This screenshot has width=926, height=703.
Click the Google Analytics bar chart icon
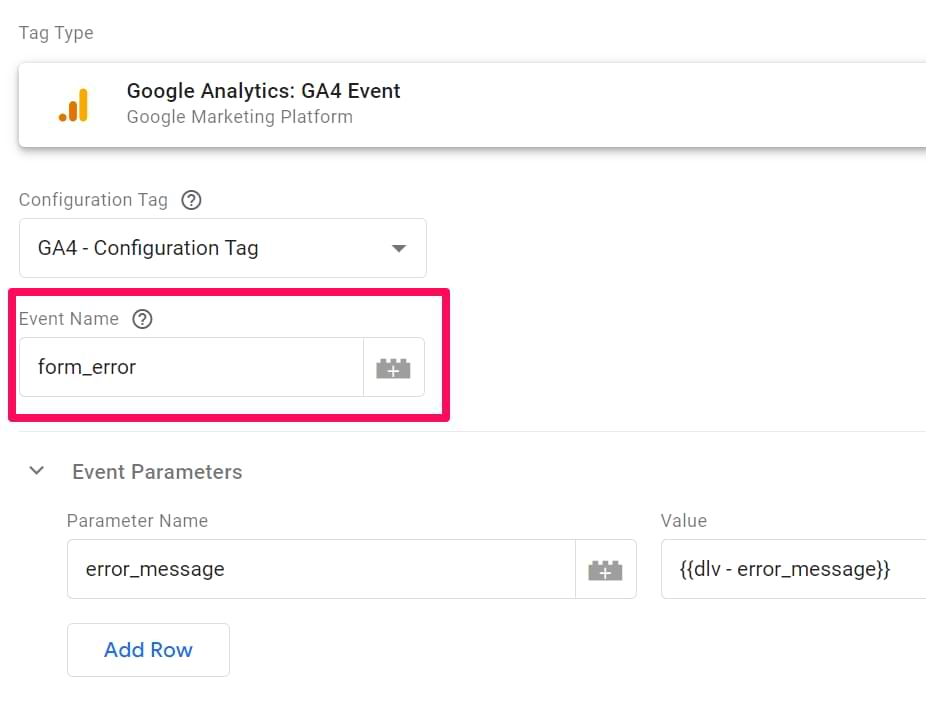(x=73, y=105)
